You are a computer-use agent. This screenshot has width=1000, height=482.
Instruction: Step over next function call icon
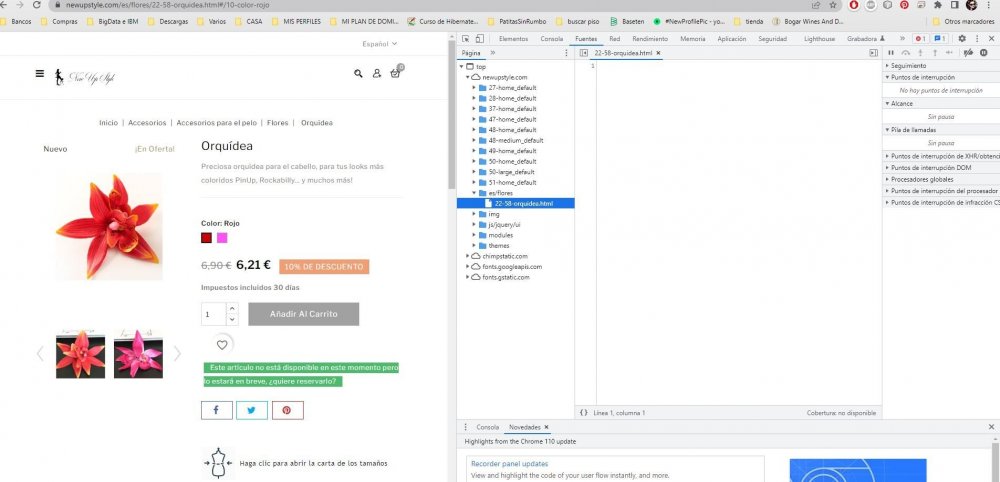click(906, 53)
